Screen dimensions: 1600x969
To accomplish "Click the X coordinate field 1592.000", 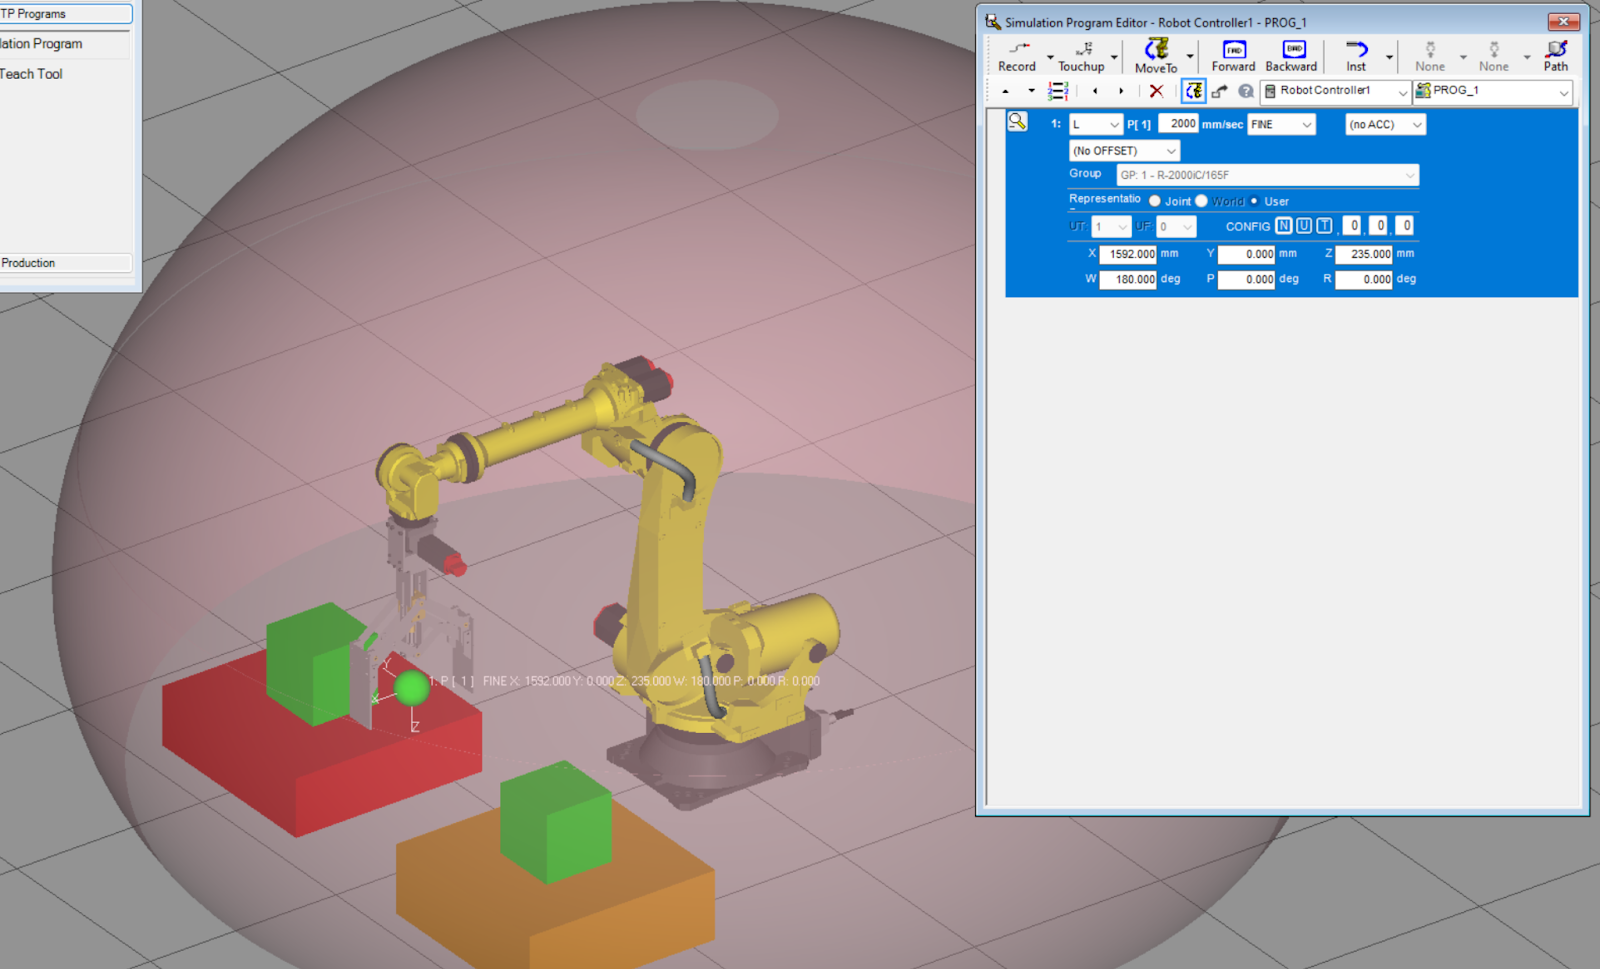I will 1128,254.
